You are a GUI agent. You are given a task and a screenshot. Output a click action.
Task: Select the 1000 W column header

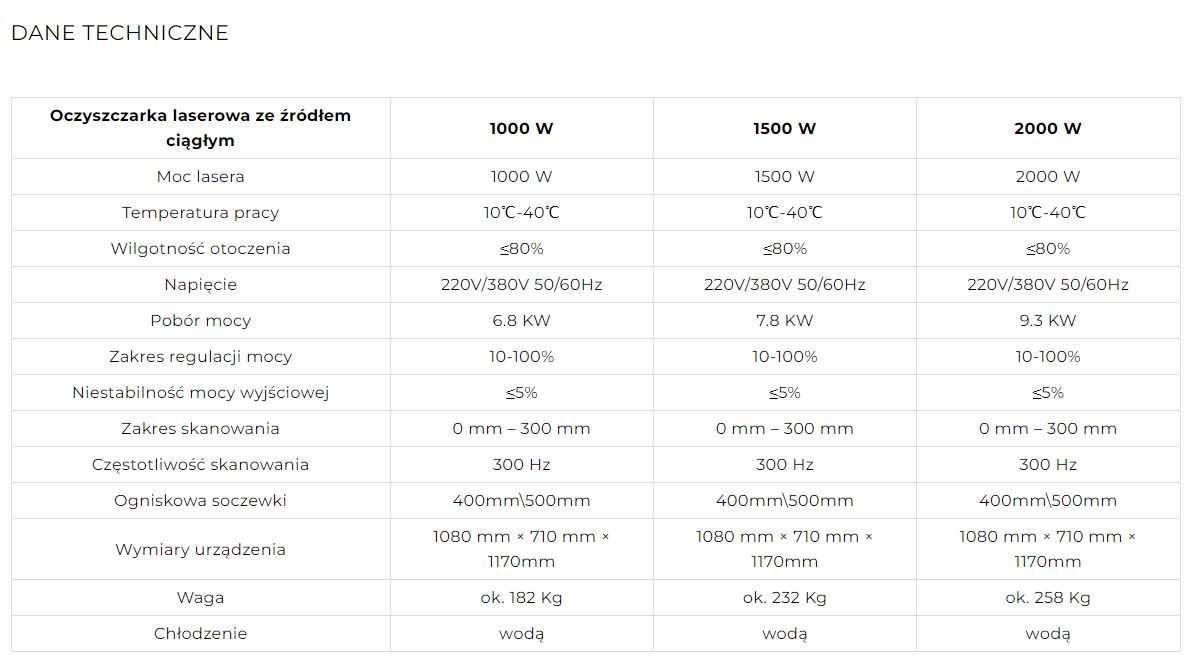(521, 128)
